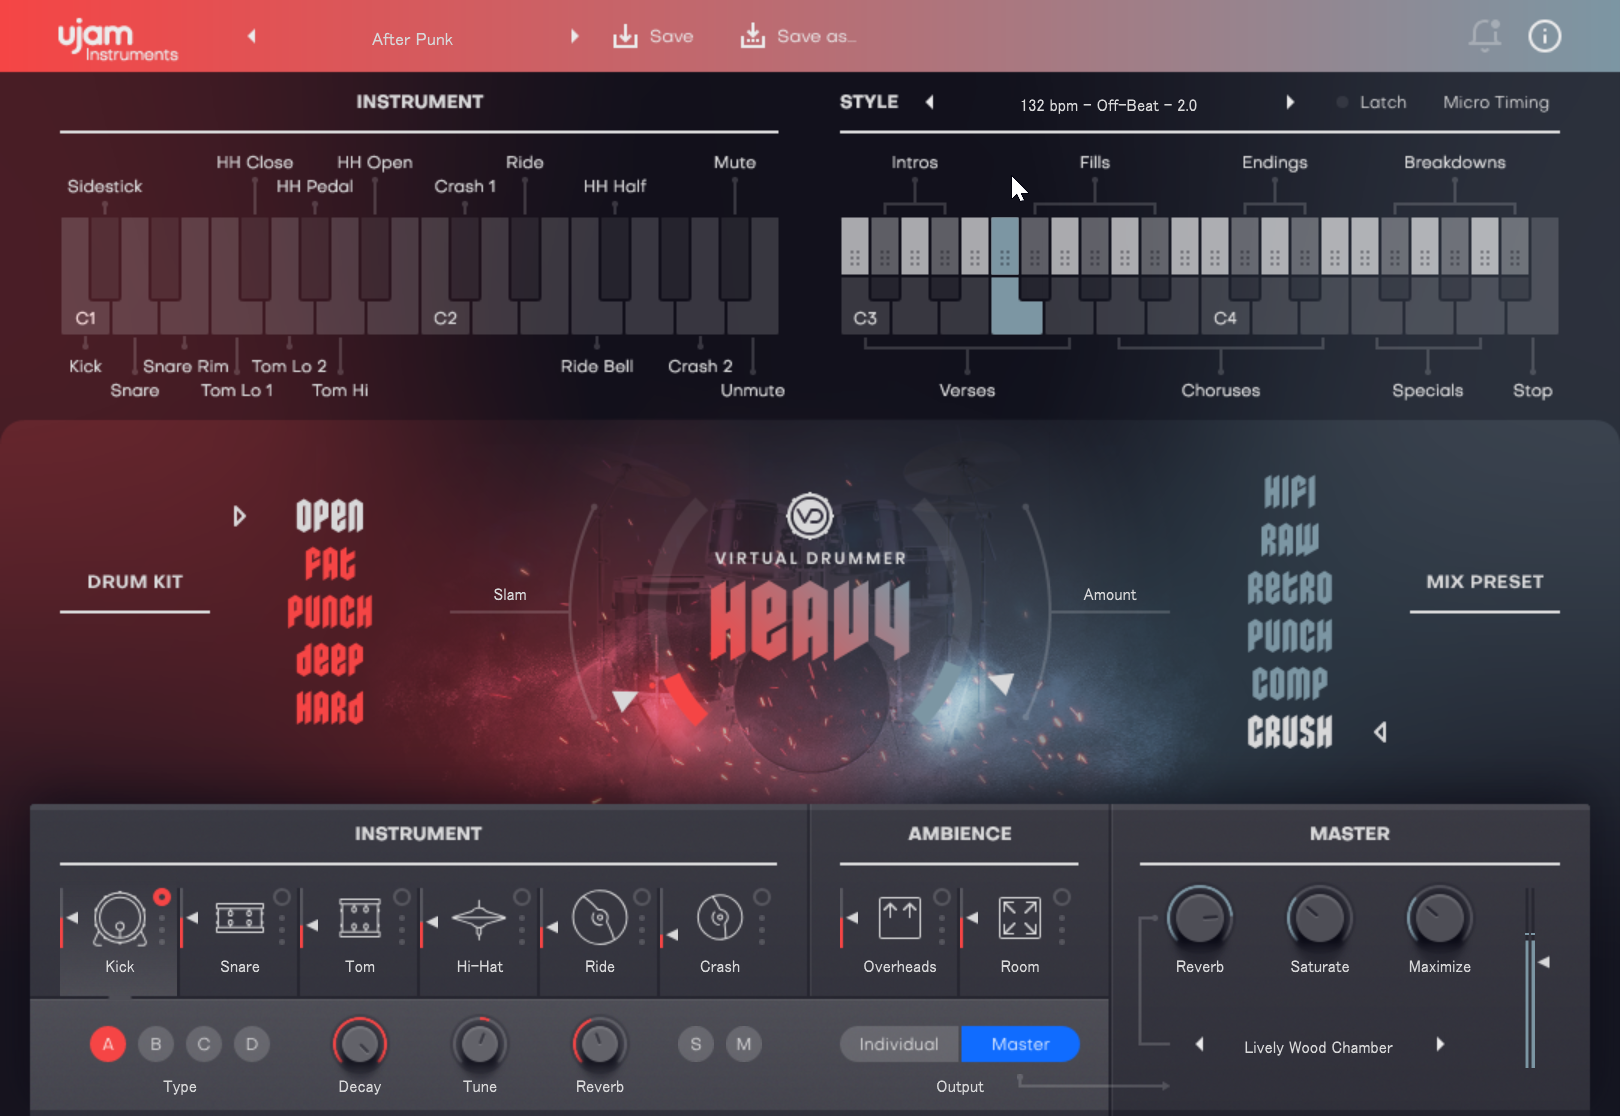Click the C1 Kick key on instrument keyboard
This screenshot has width=1620, height=1116.
tap(86, 317)
